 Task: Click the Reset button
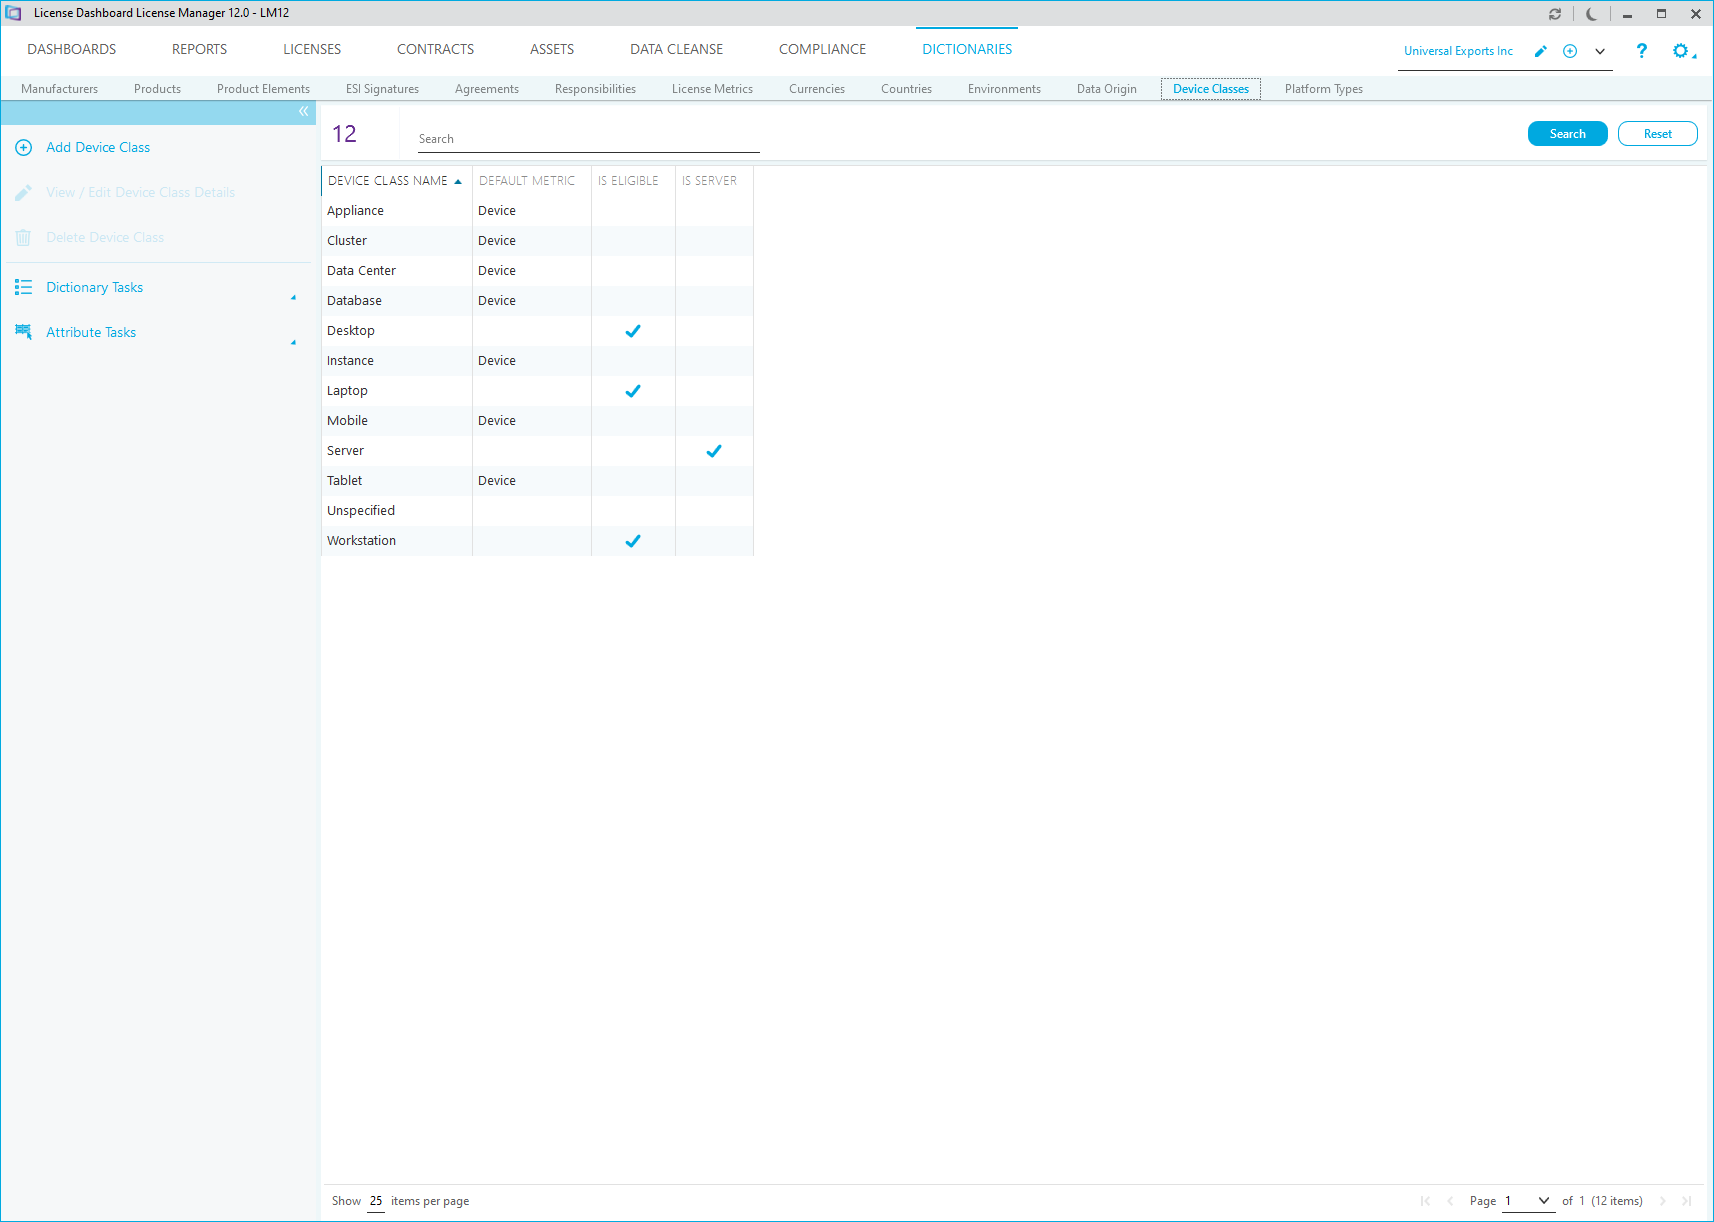(x=1657, y=134)
